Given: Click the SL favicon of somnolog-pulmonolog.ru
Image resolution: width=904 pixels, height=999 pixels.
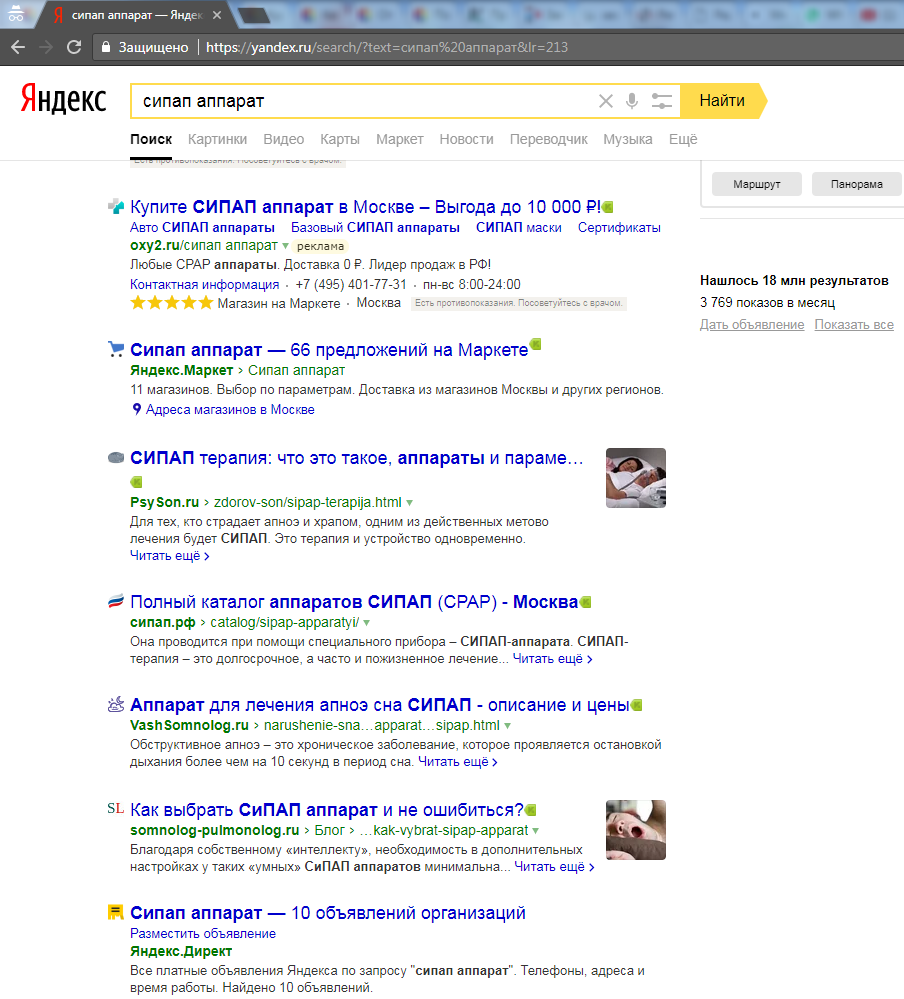Looking at the screenshot, I should [116, 809].
